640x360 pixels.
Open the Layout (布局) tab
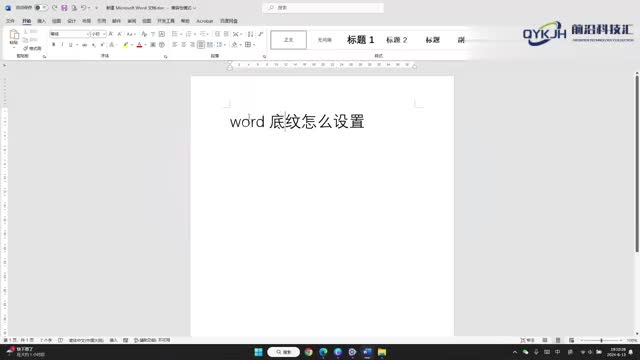click(x=87, y=21)
